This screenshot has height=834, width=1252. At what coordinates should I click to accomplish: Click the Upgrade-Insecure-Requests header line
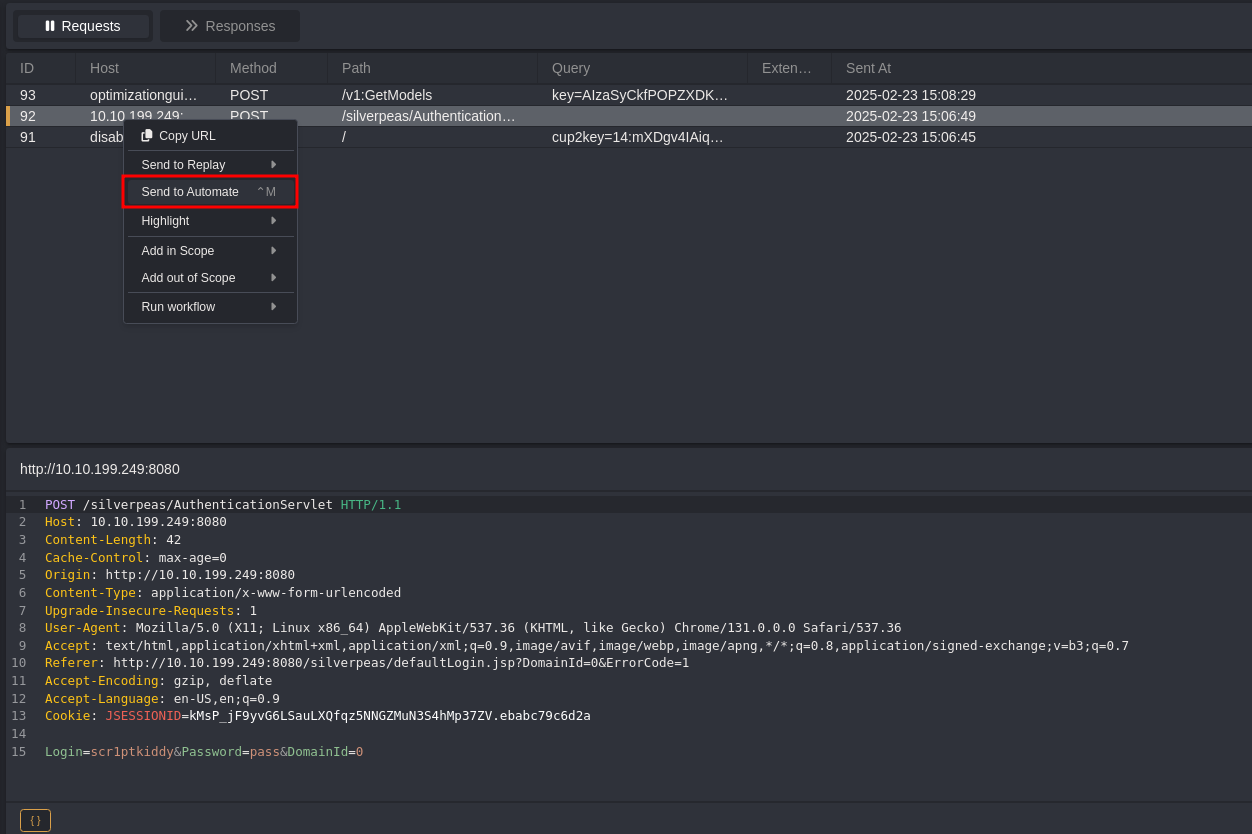pos(151,610)
